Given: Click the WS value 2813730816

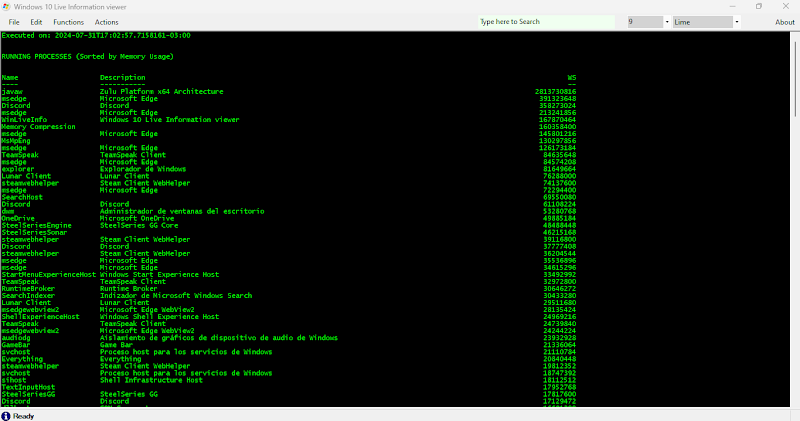Looking at the screenshot, I should pyautogui.click(x=555, y=92).
